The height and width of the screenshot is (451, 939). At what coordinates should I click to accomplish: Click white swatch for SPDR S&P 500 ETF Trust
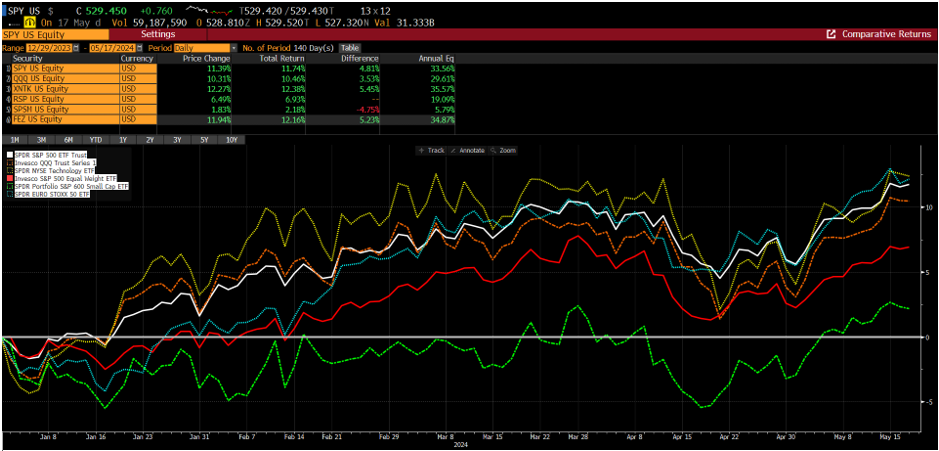8,155
